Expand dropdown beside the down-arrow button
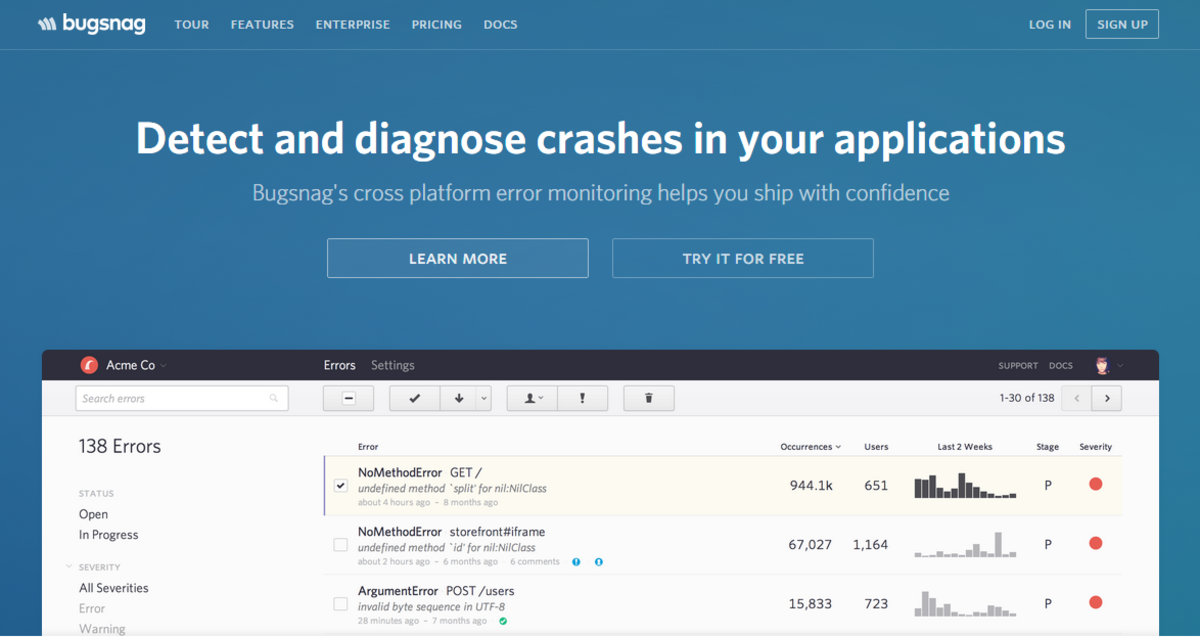Image resolution: width=1200 pixels, height=637 pixels. pyautogui.click(x=484, y=398)
